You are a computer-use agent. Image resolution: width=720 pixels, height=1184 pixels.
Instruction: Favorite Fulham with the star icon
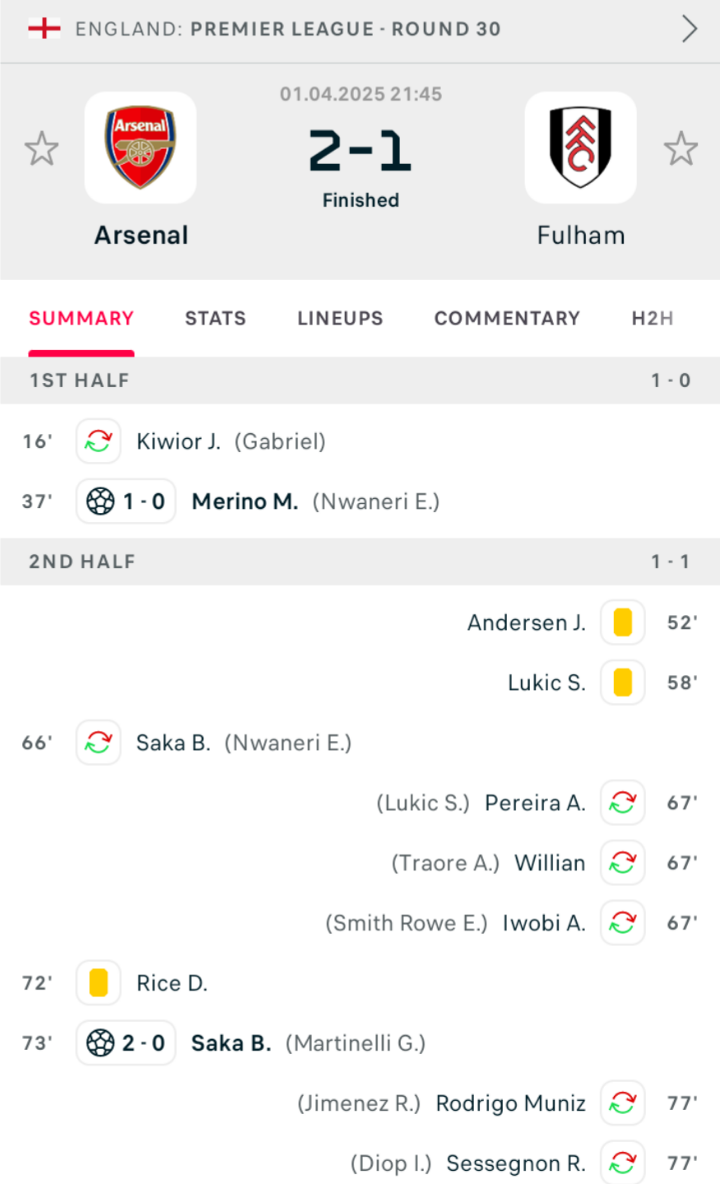click(x=681, y=149)
